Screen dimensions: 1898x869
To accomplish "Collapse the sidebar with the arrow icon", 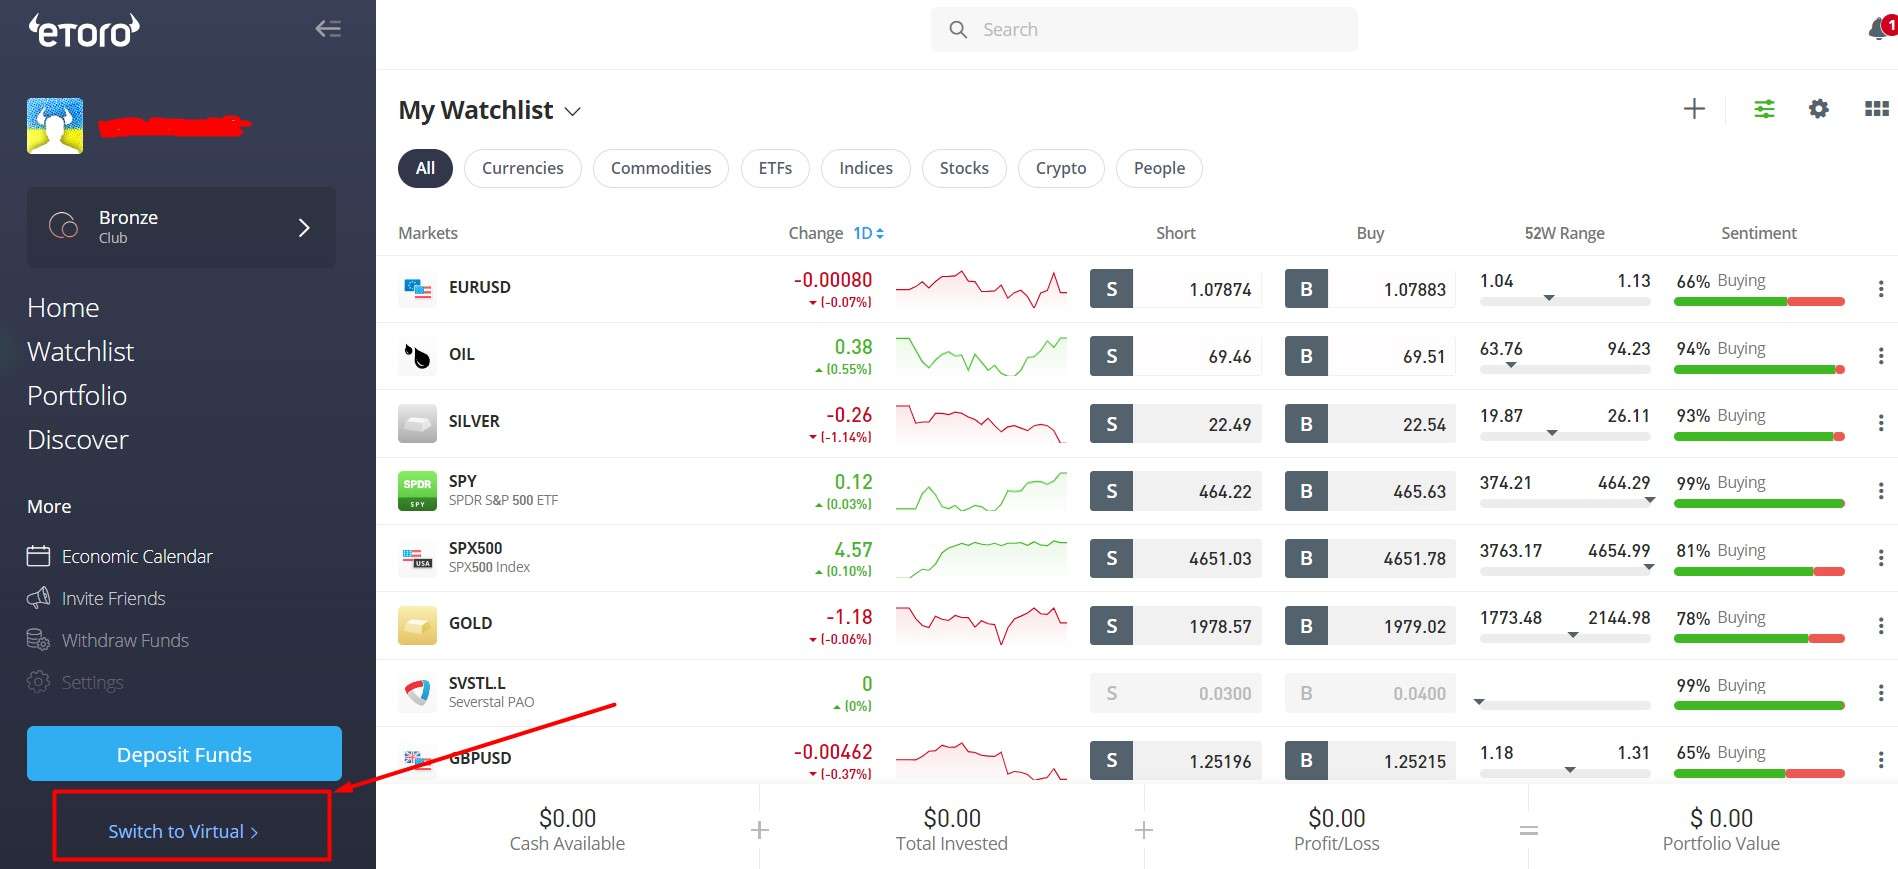I will pyautogui.click(x=328, y=29).
